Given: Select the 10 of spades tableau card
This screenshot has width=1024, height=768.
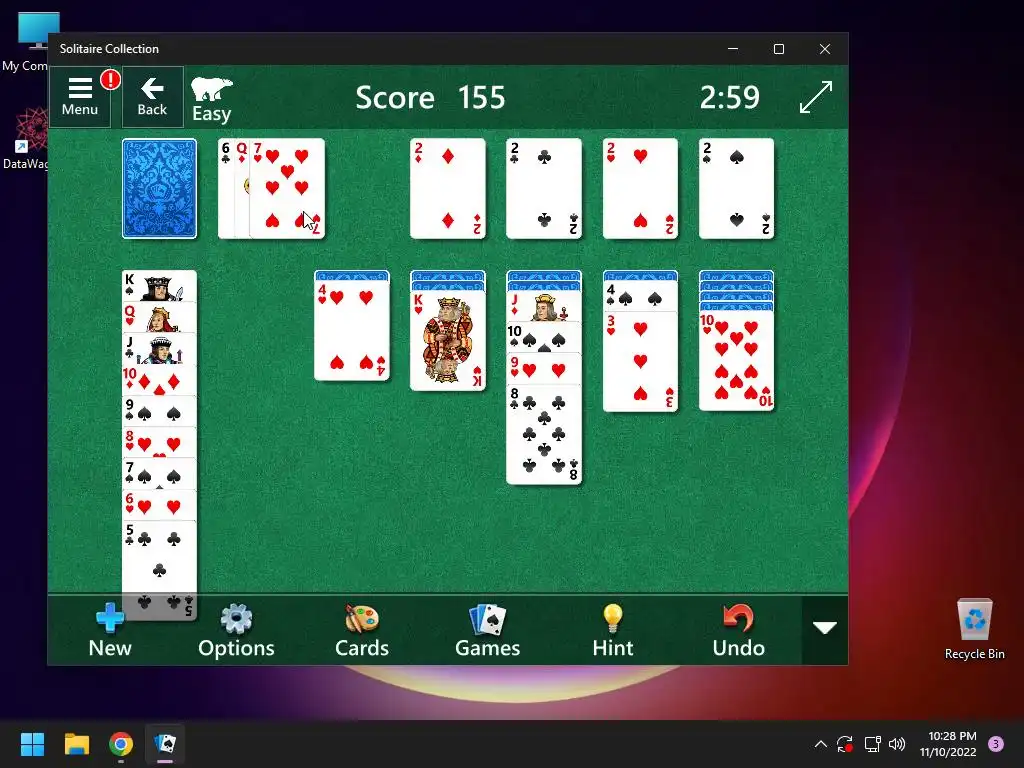Looking at the screenshot, I should [543, 337].
